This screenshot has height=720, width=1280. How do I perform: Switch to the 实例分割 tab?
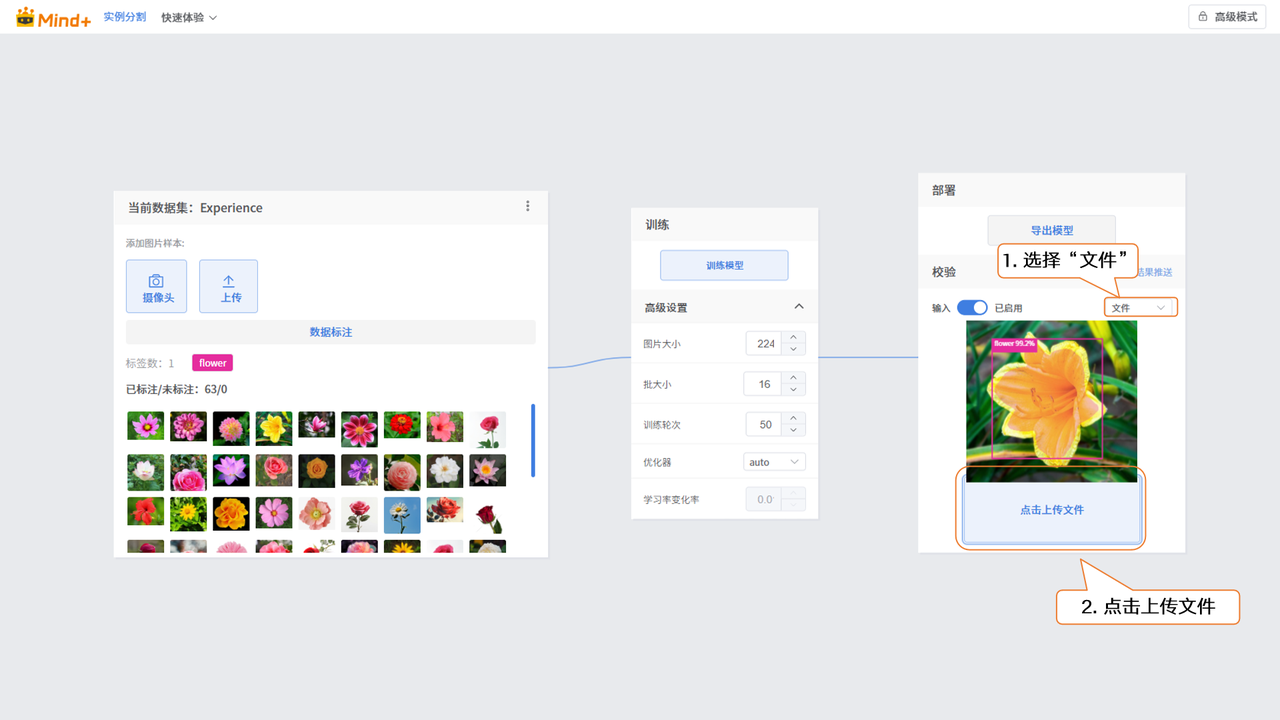[125, 17]
